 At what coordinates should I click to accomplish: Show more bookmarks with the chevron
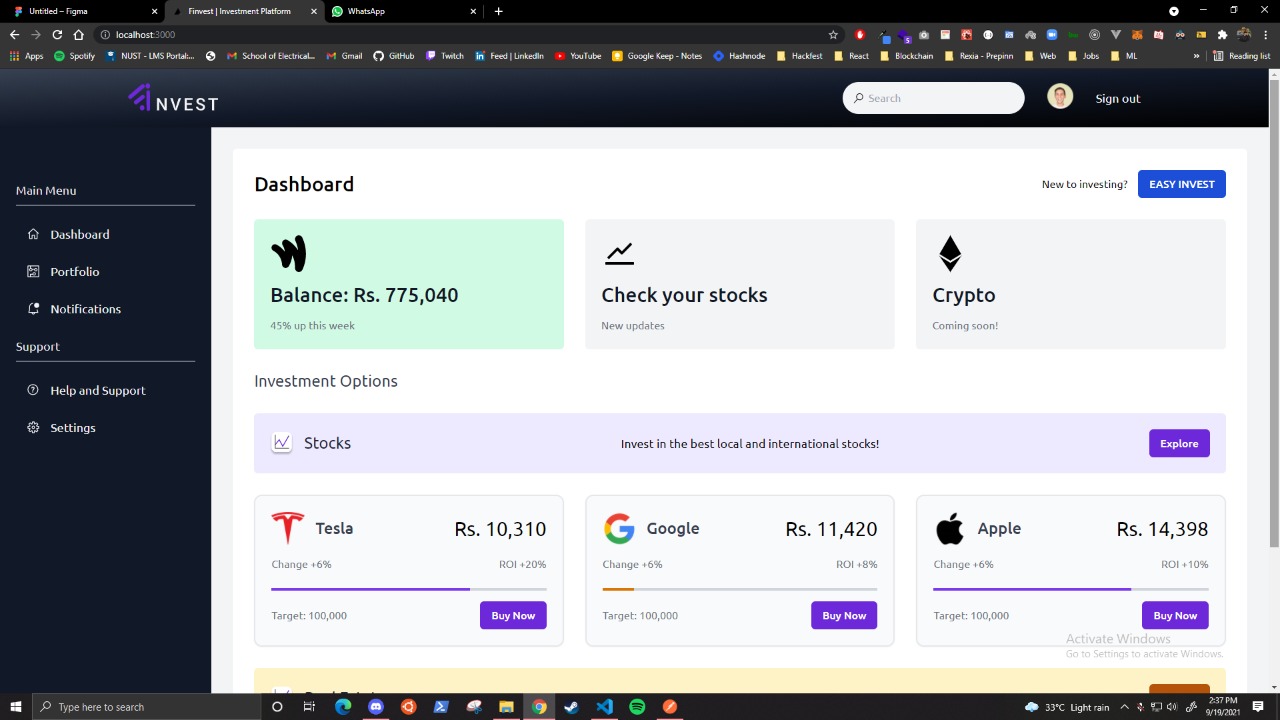(x=1196, y=56)
